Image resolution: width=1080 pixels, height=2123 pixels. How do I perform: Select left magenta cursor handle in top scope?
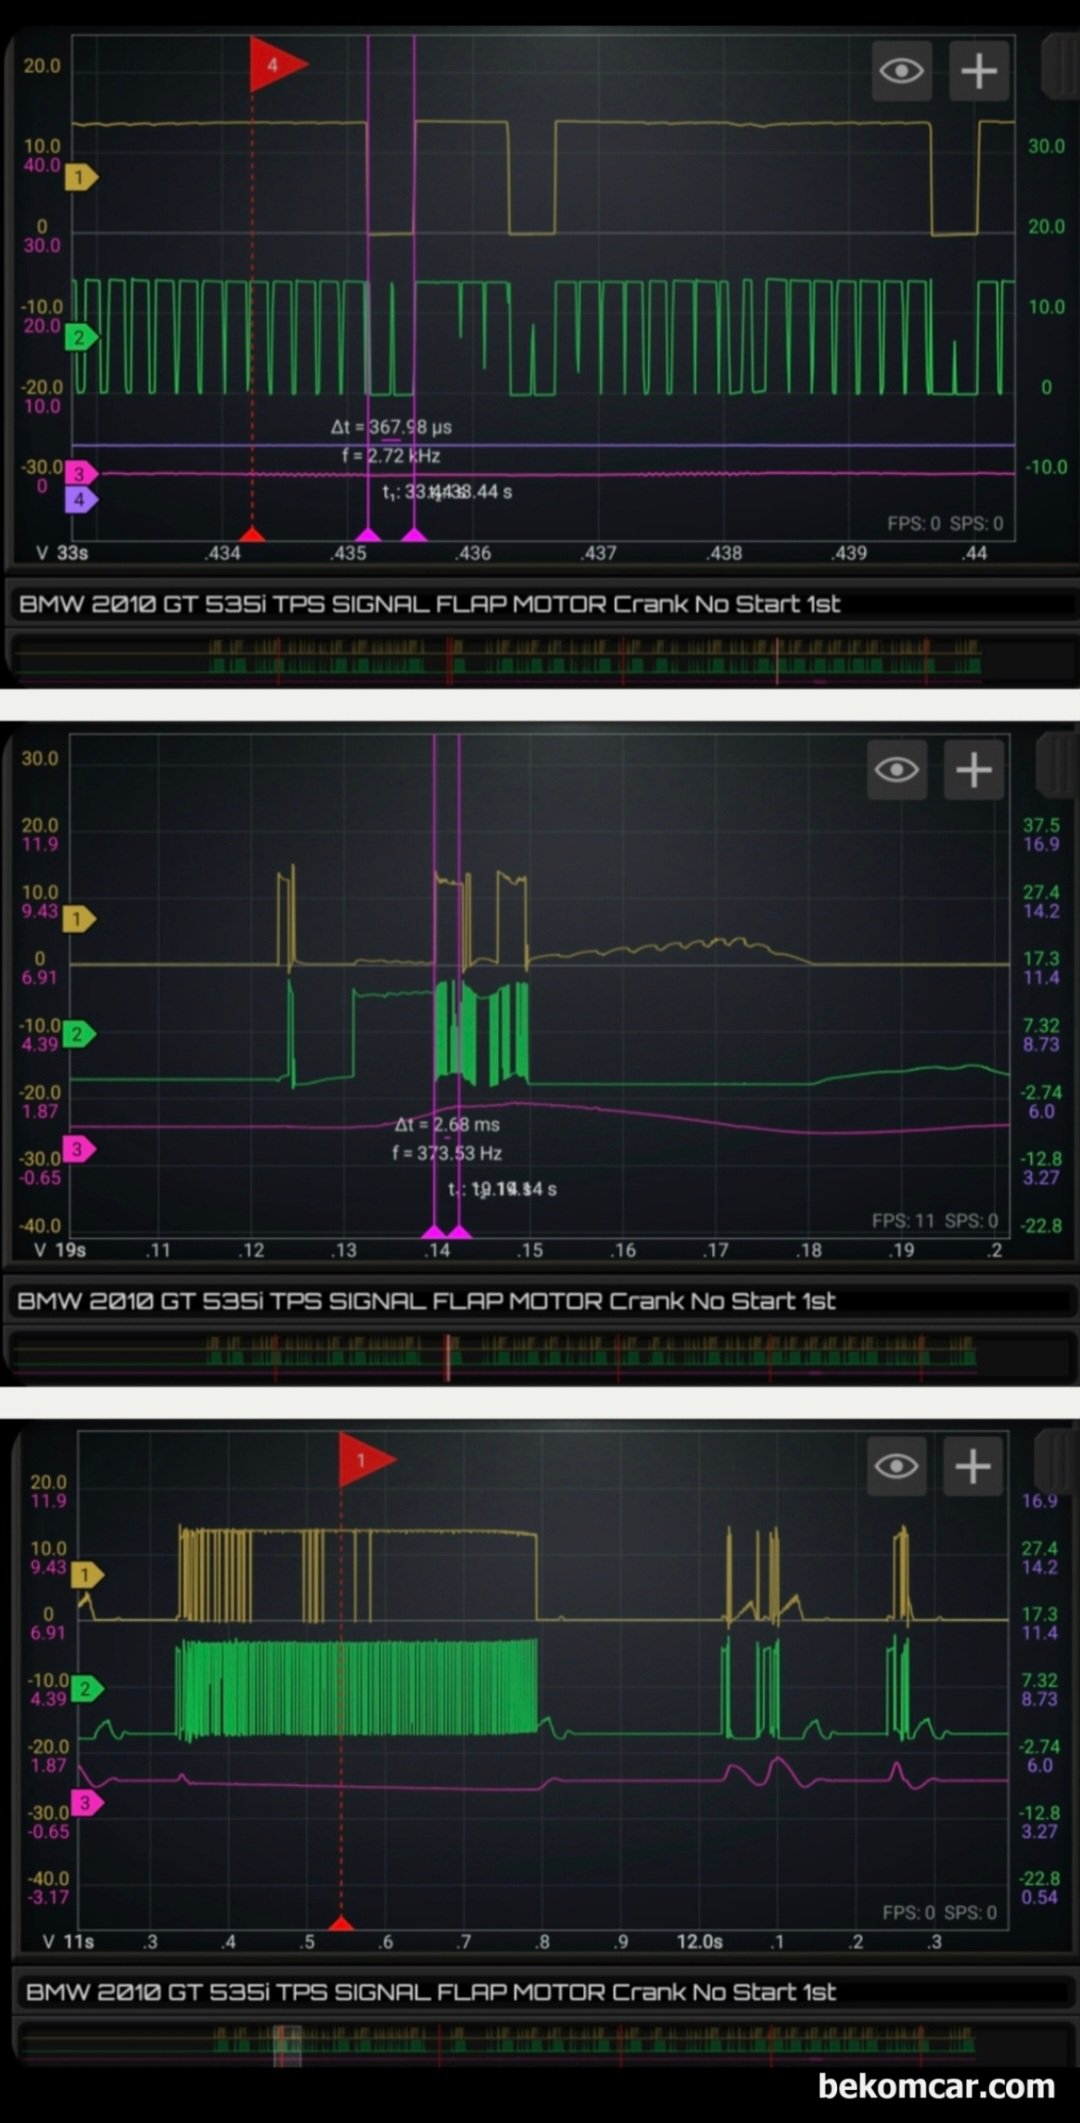tap(368, 535)
